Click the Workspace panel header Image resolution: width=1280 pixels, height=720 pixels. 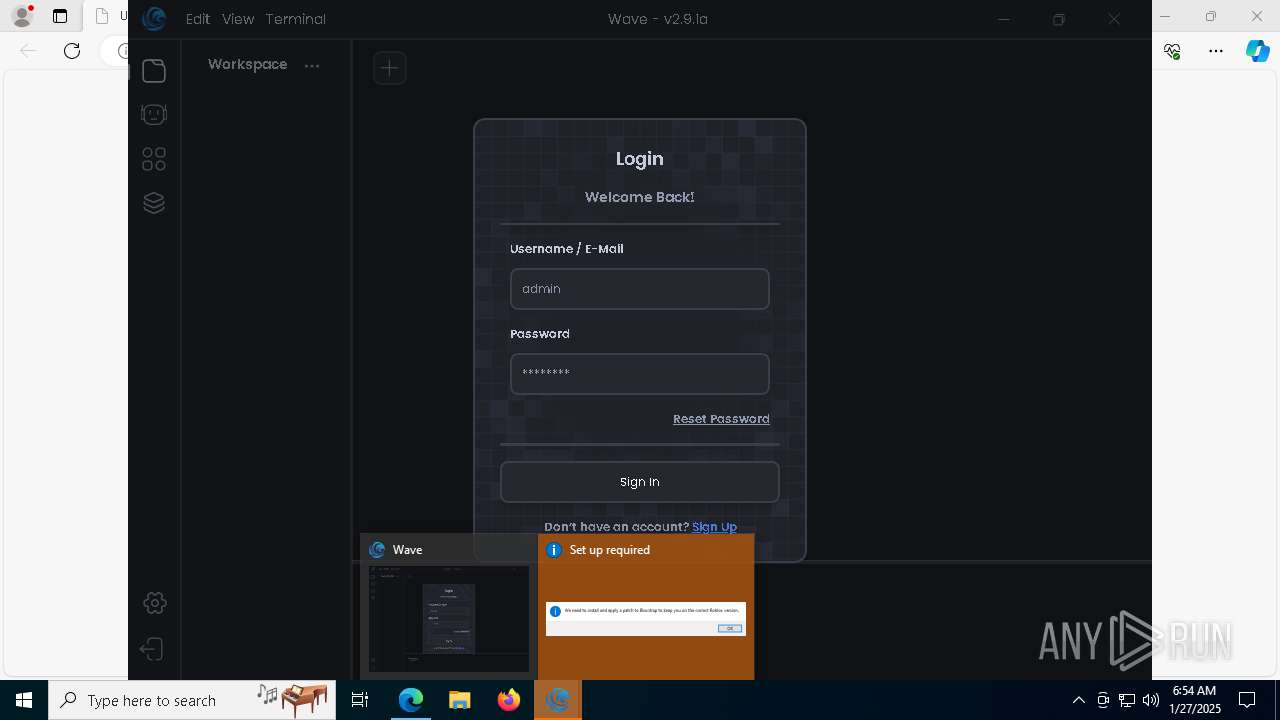pos(248,64)
